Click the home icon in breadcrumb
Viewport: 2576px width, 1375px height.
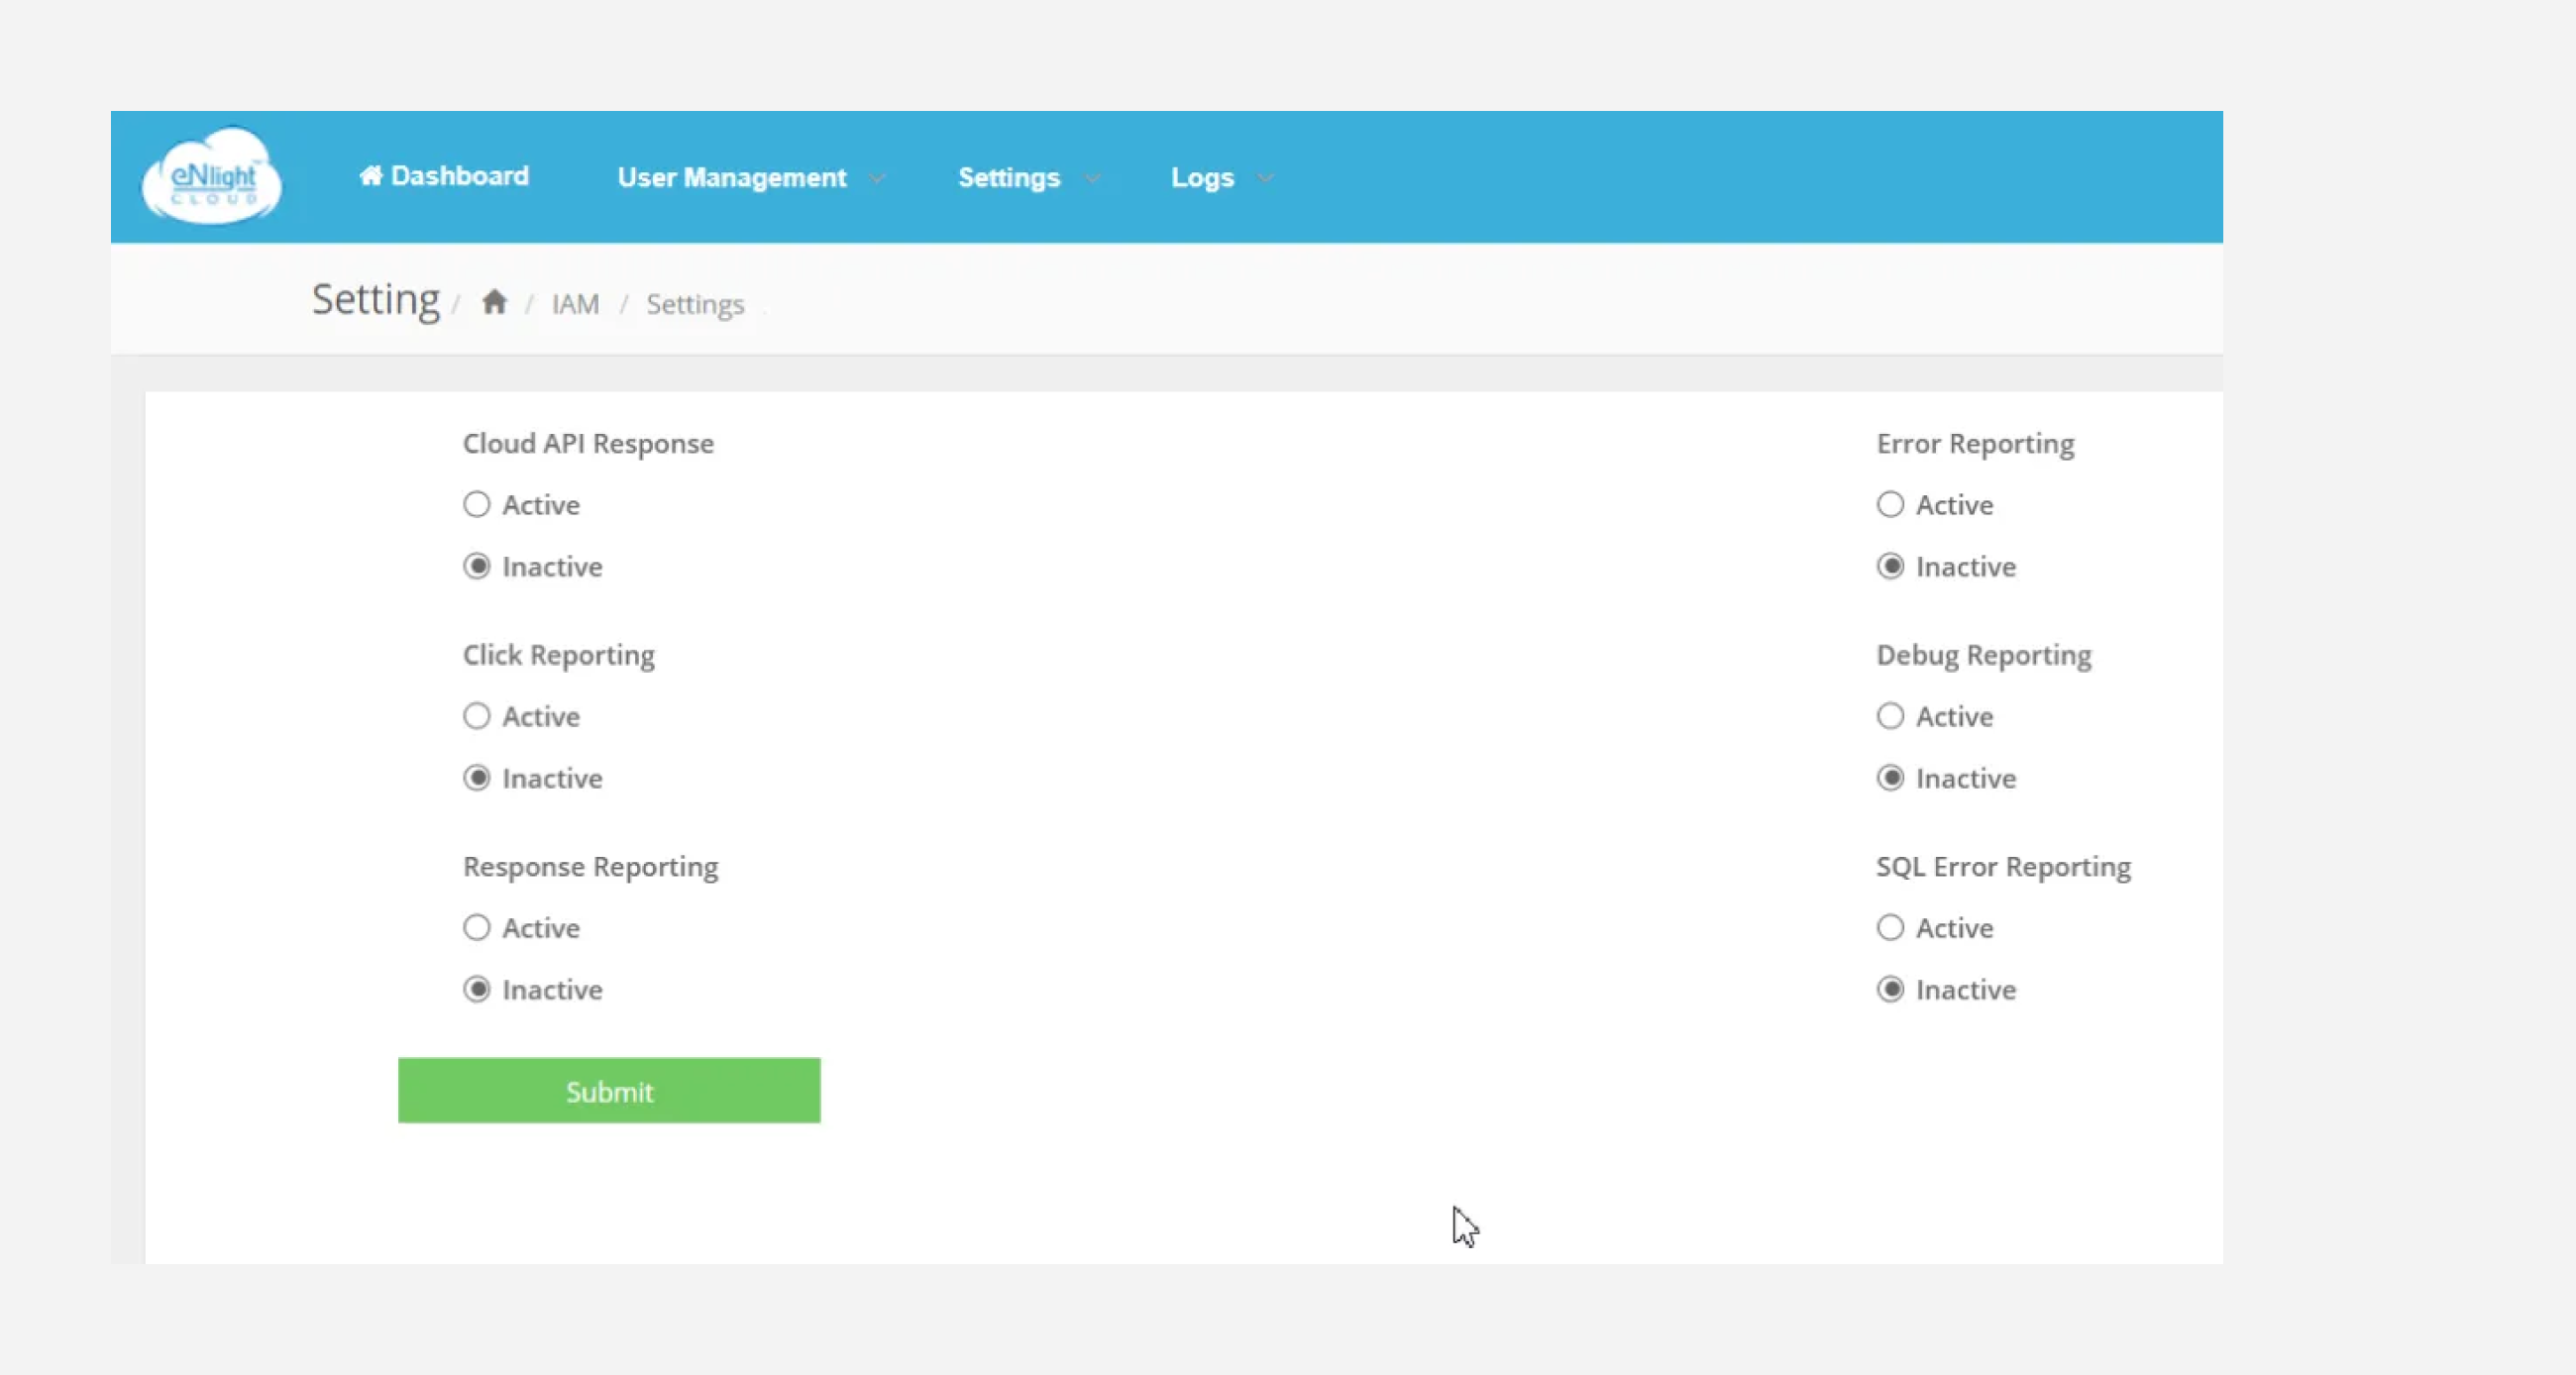[x=494, y=302]
